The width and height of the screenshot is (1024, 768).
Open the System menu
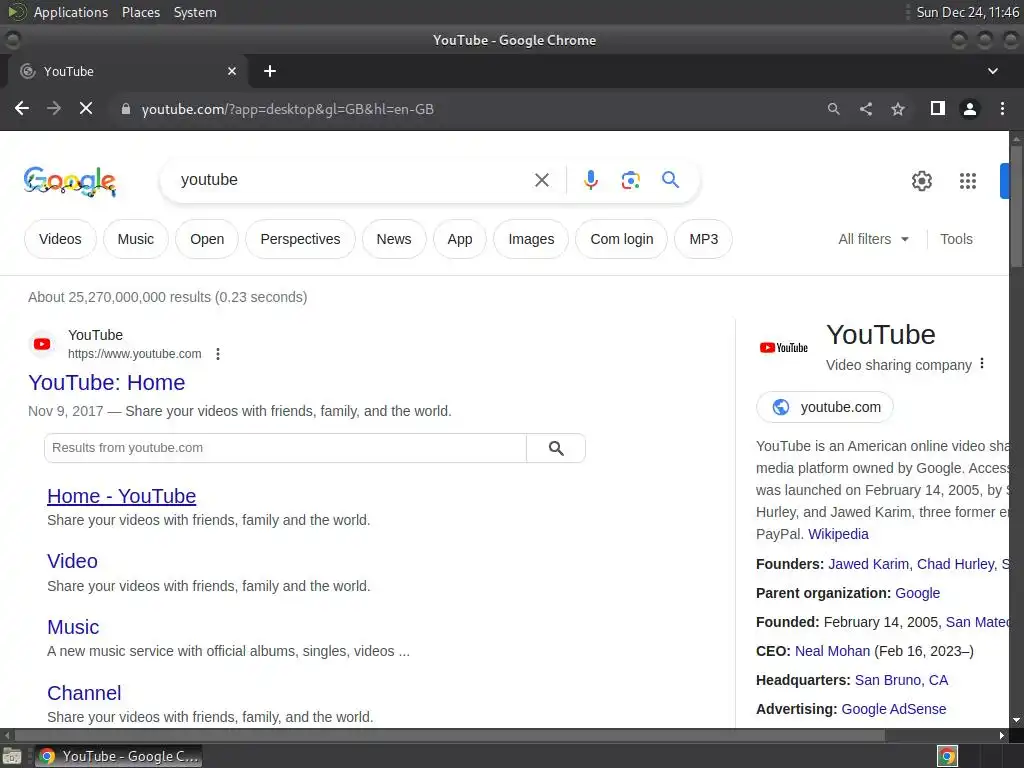click(x=195, y=12)
